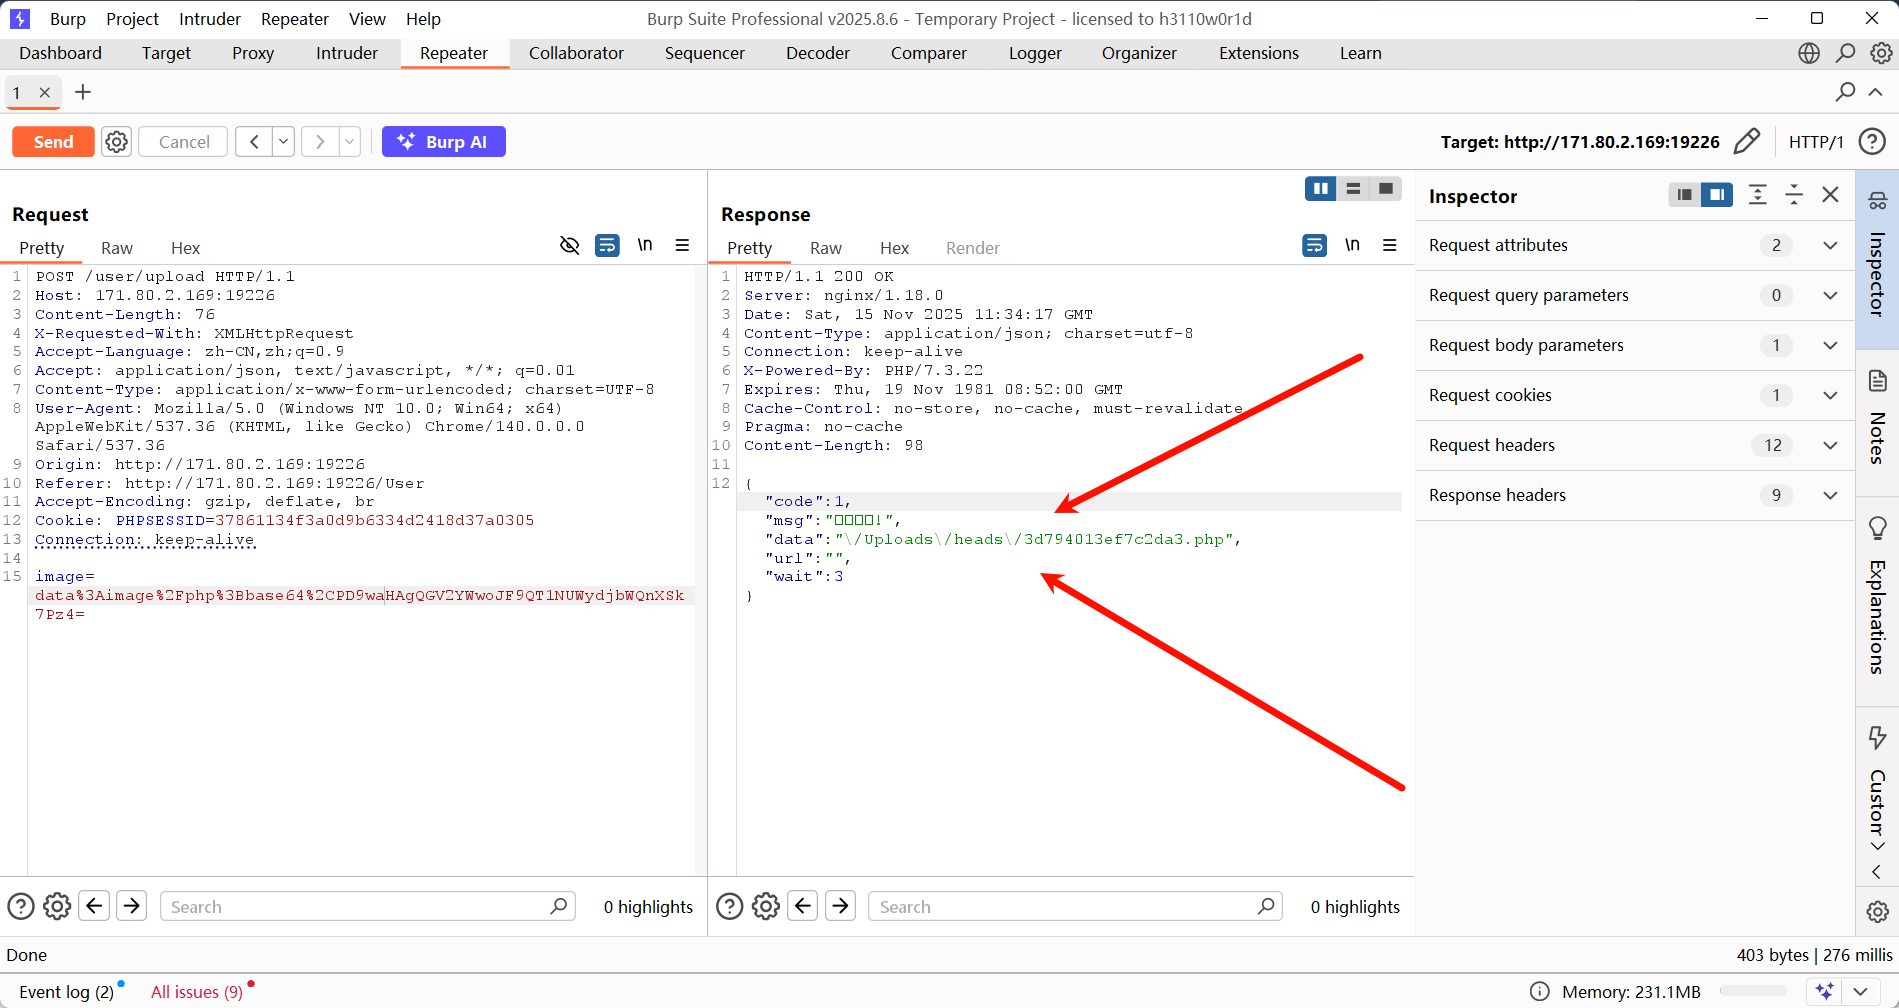
Task: Expand Response headers section
Action: coord(1635,495)
